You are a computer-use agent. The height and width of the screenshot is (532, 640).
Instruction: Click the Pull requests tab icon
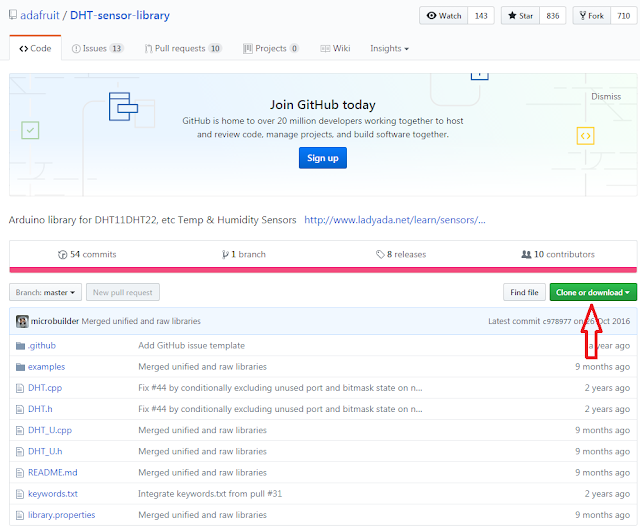pos(148,49)
